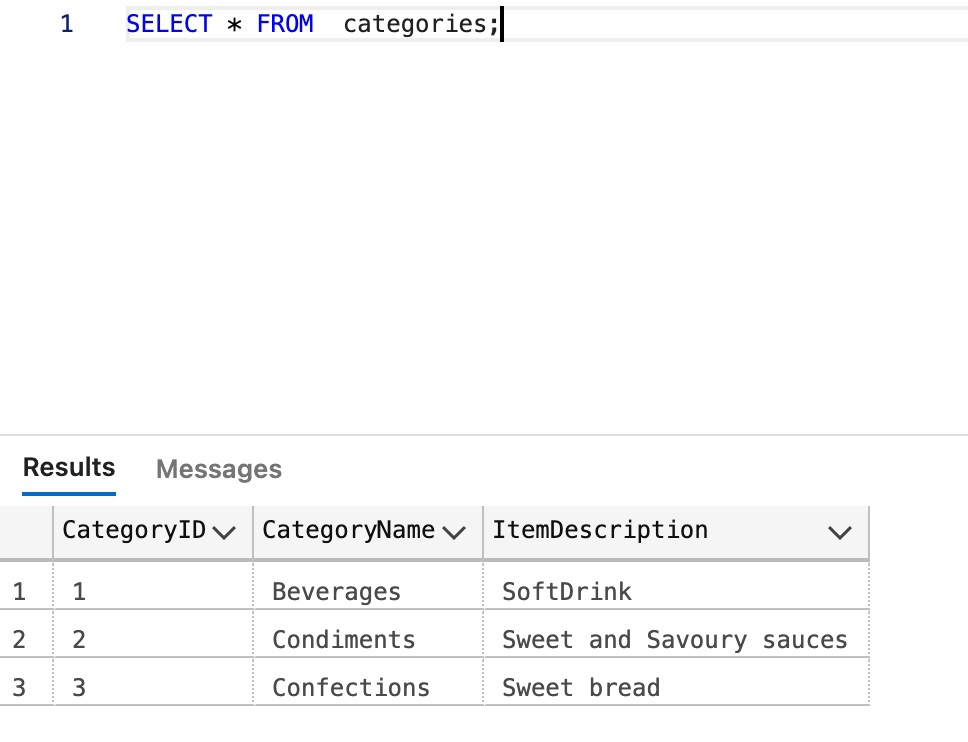Select result row number 2 header
This screenshot has width=968, height=742.
pyautogui.click(x=20, y=640)
